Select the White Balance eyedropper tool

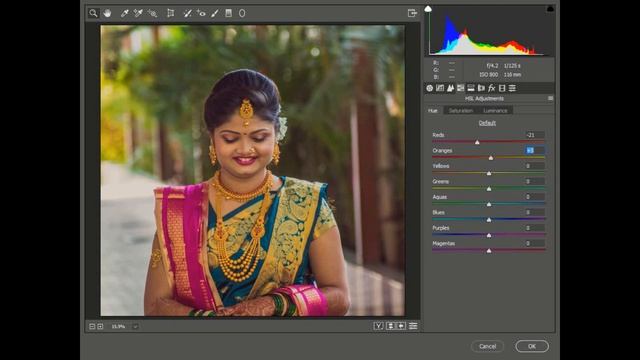pos(124,13)
